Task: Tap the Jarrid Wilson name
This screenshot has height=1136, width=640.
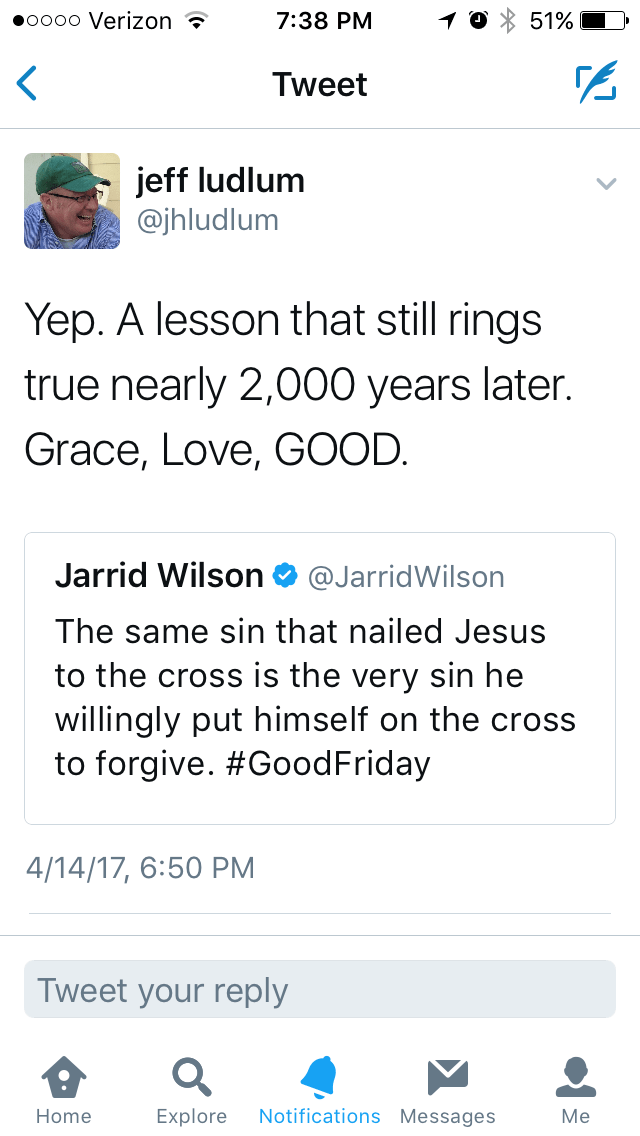Action: (158, 576)
